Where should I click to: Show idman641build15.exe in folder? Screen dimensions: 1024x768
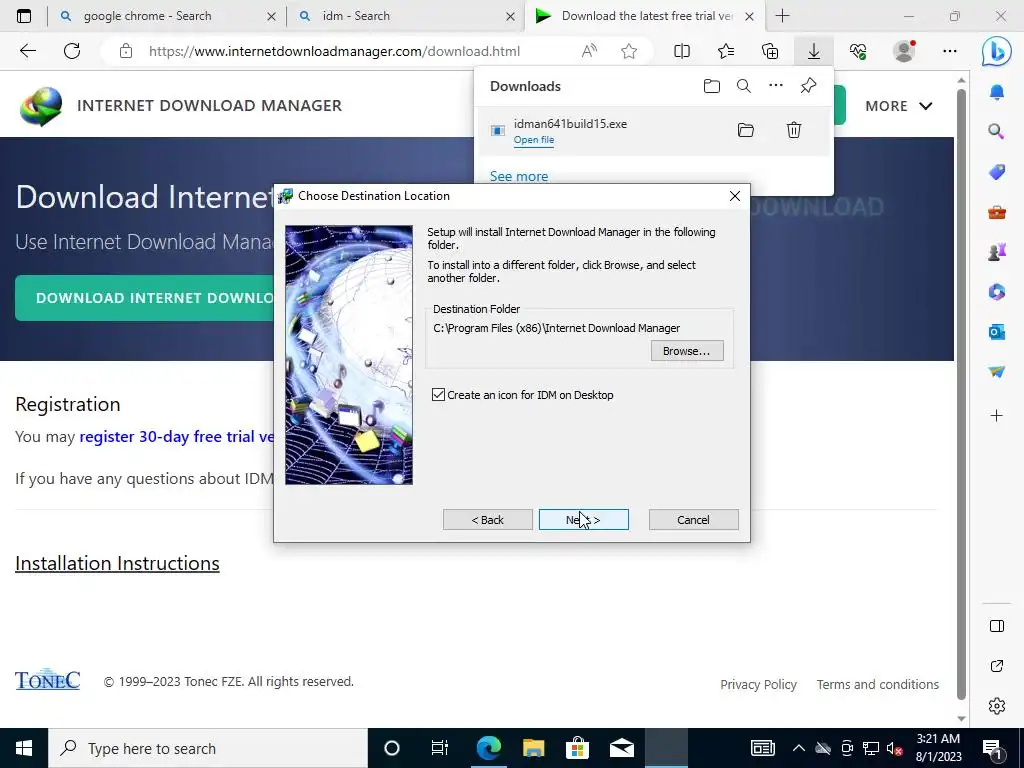click(745, 130)
